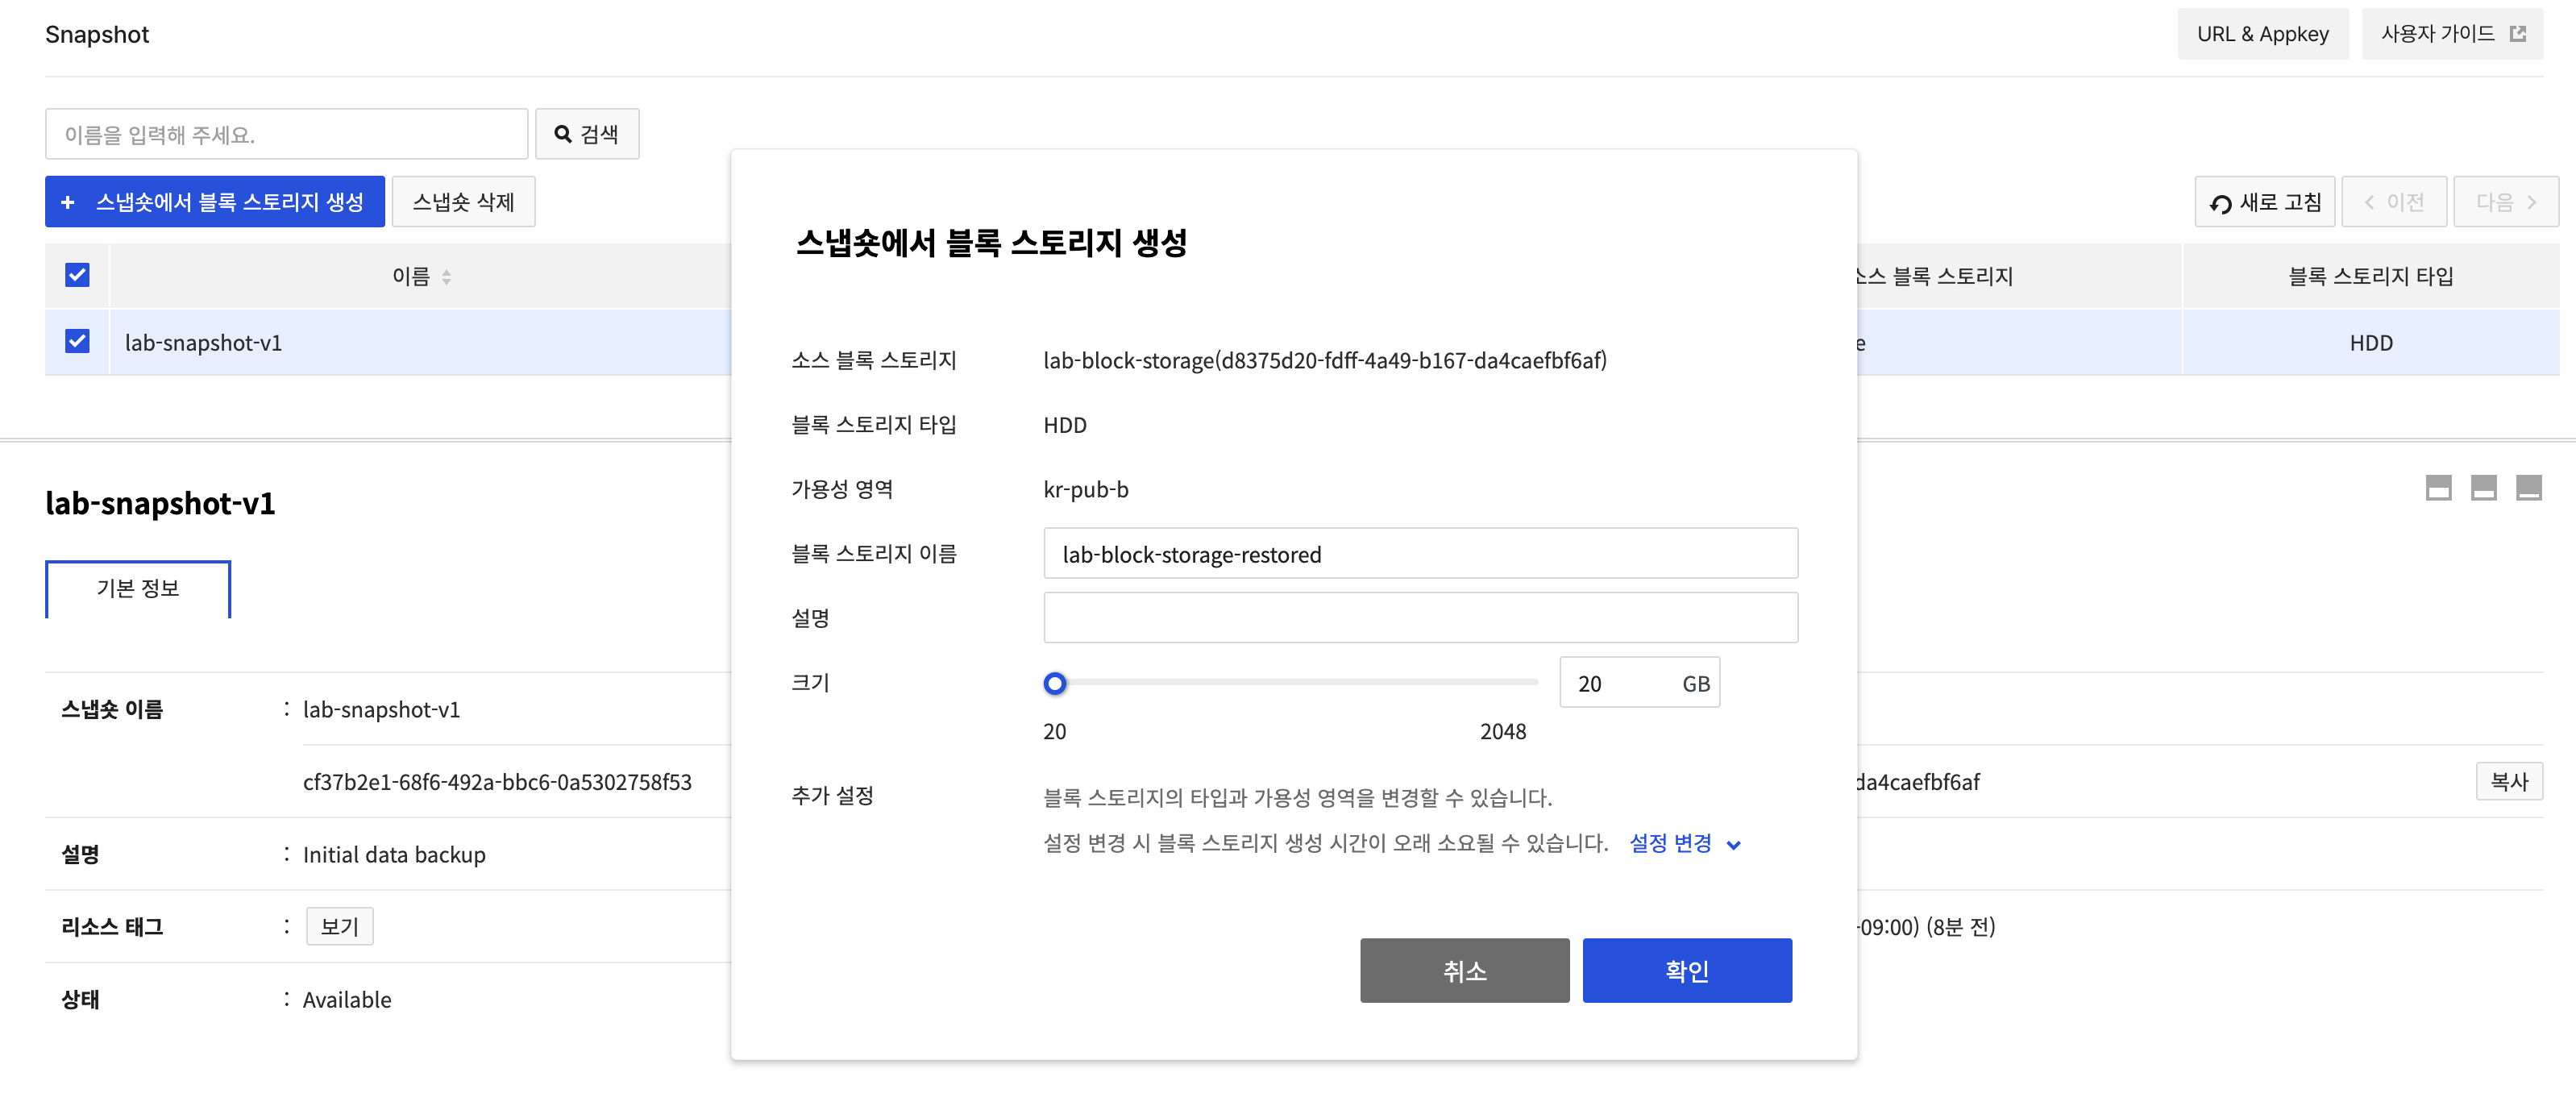Open the URL & Appkey button
The width and height of the screenshot is (2576, 1106).
[x=2262, y=34]
